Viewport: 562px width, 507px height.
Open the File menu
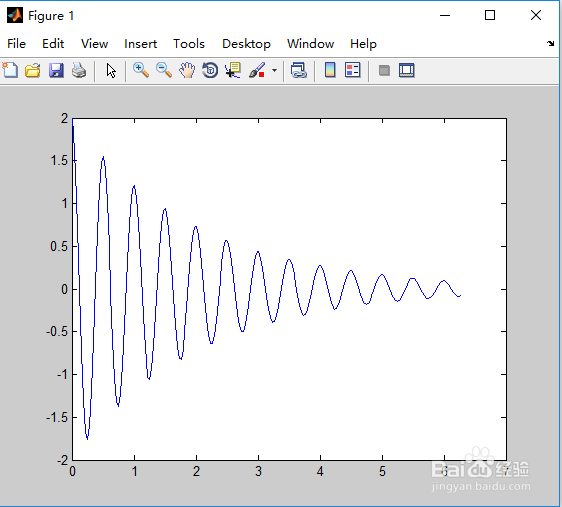pos(16,44)
